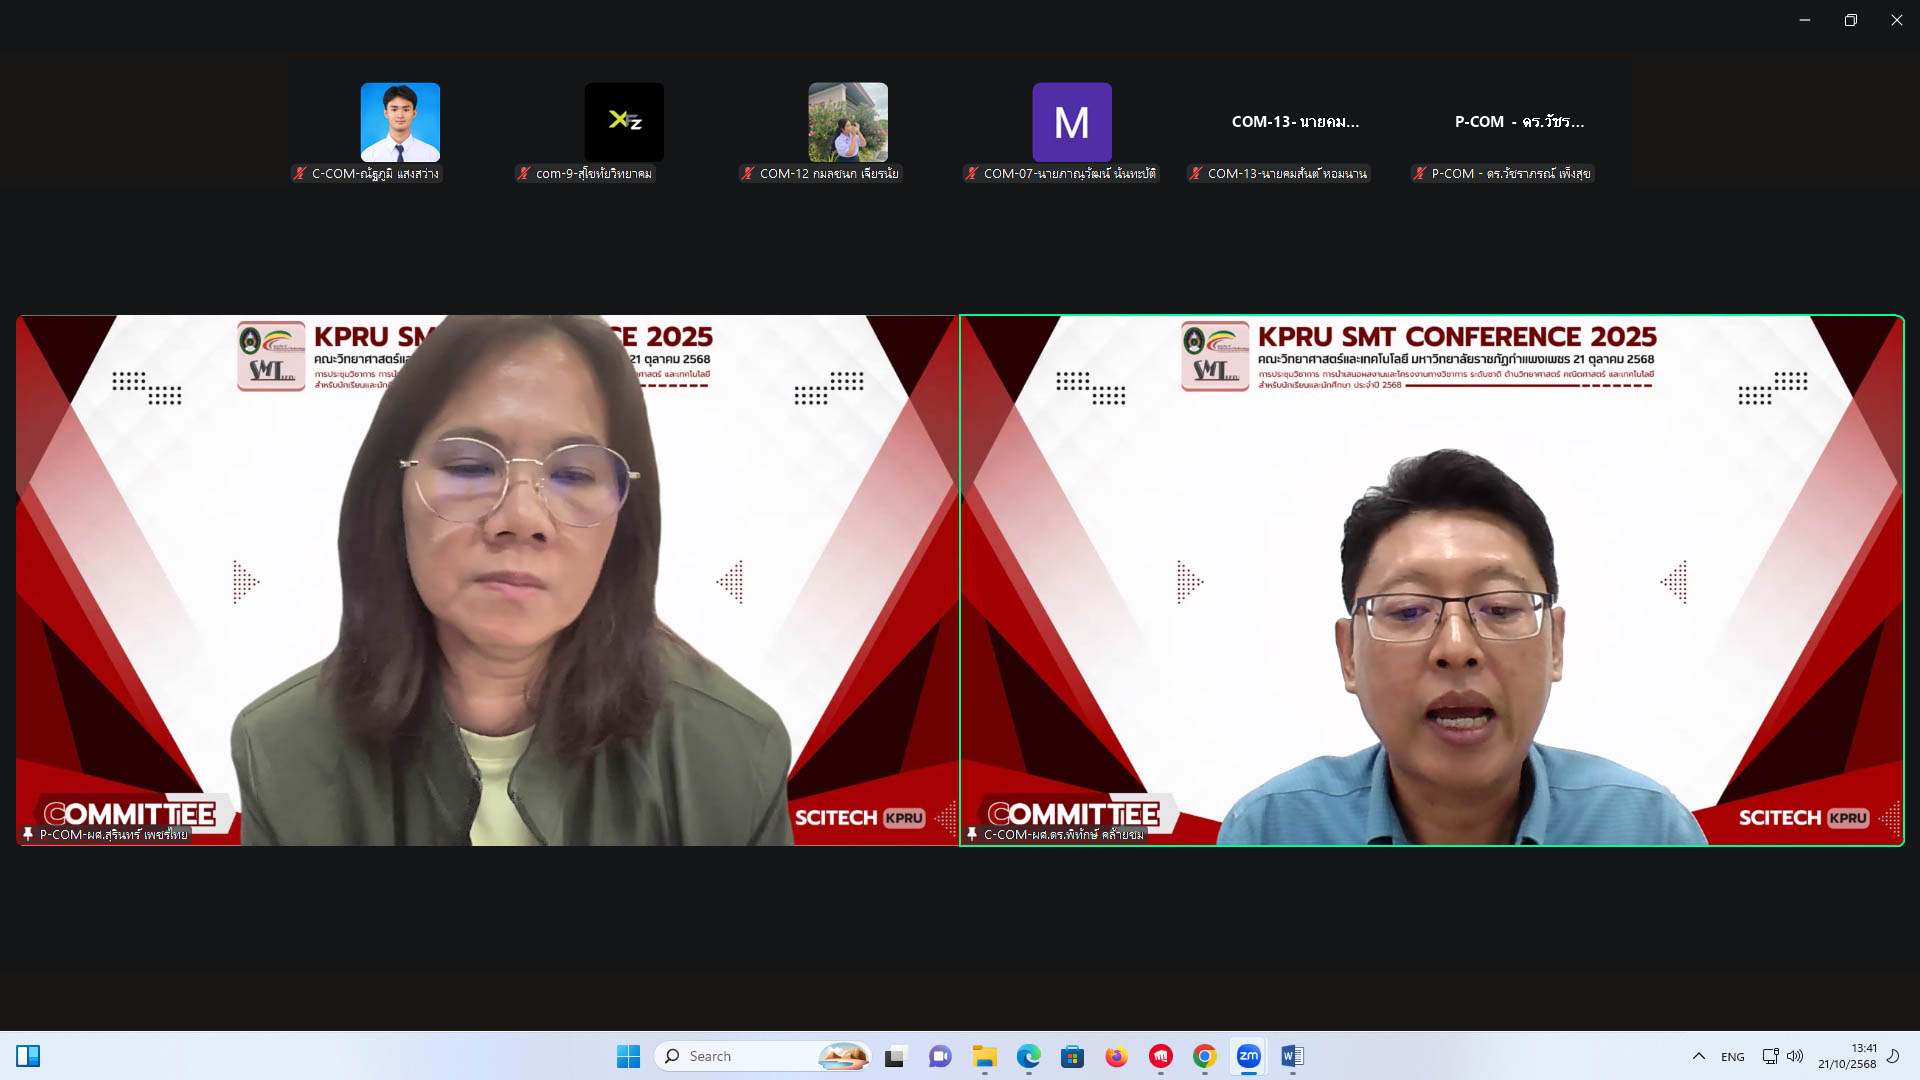
Task: Open Microsoft Store from taskbar
Action: (x=1072, y=1056)
